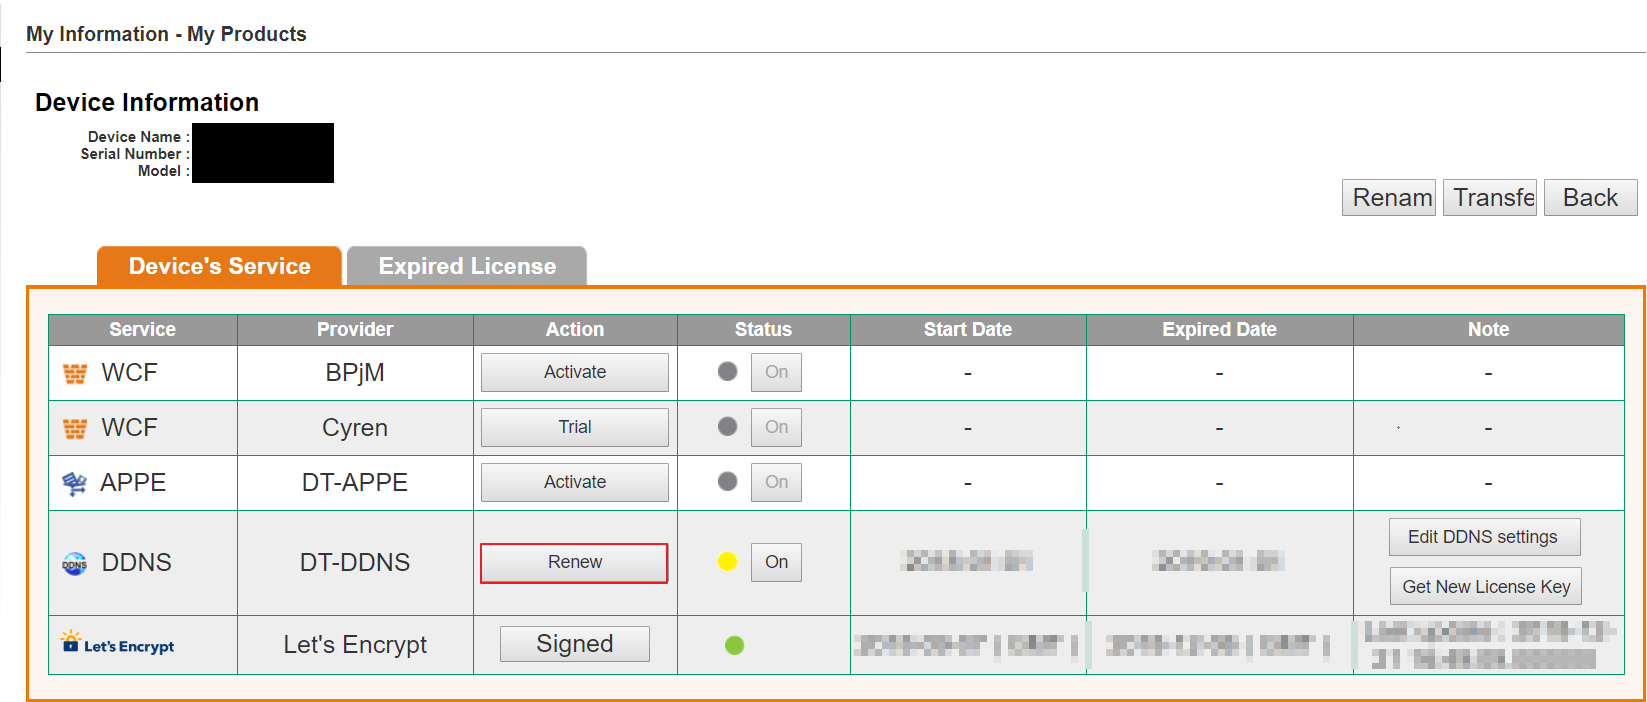Click the DDNS globe icon
This screenshot has width=1647, height=702.
(x=75, y=564)
